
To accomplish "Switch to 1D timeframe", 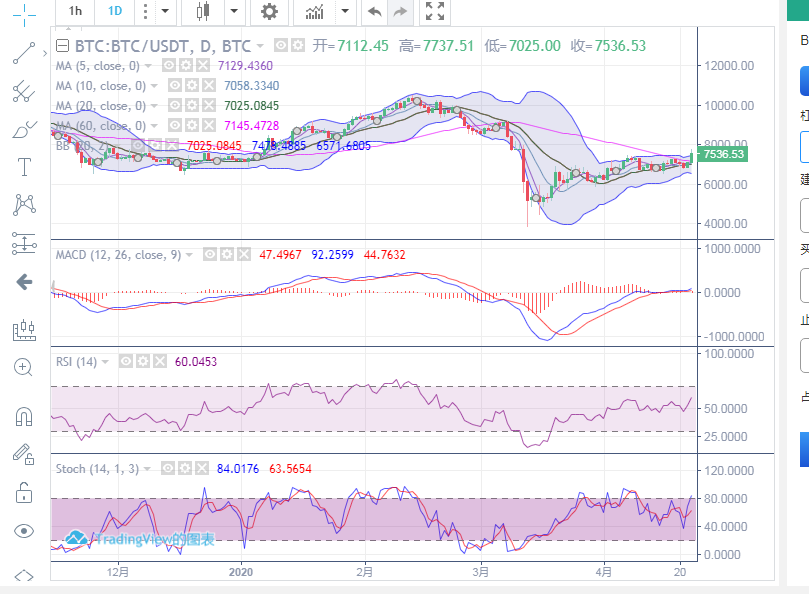I will (x=115, y=11).
